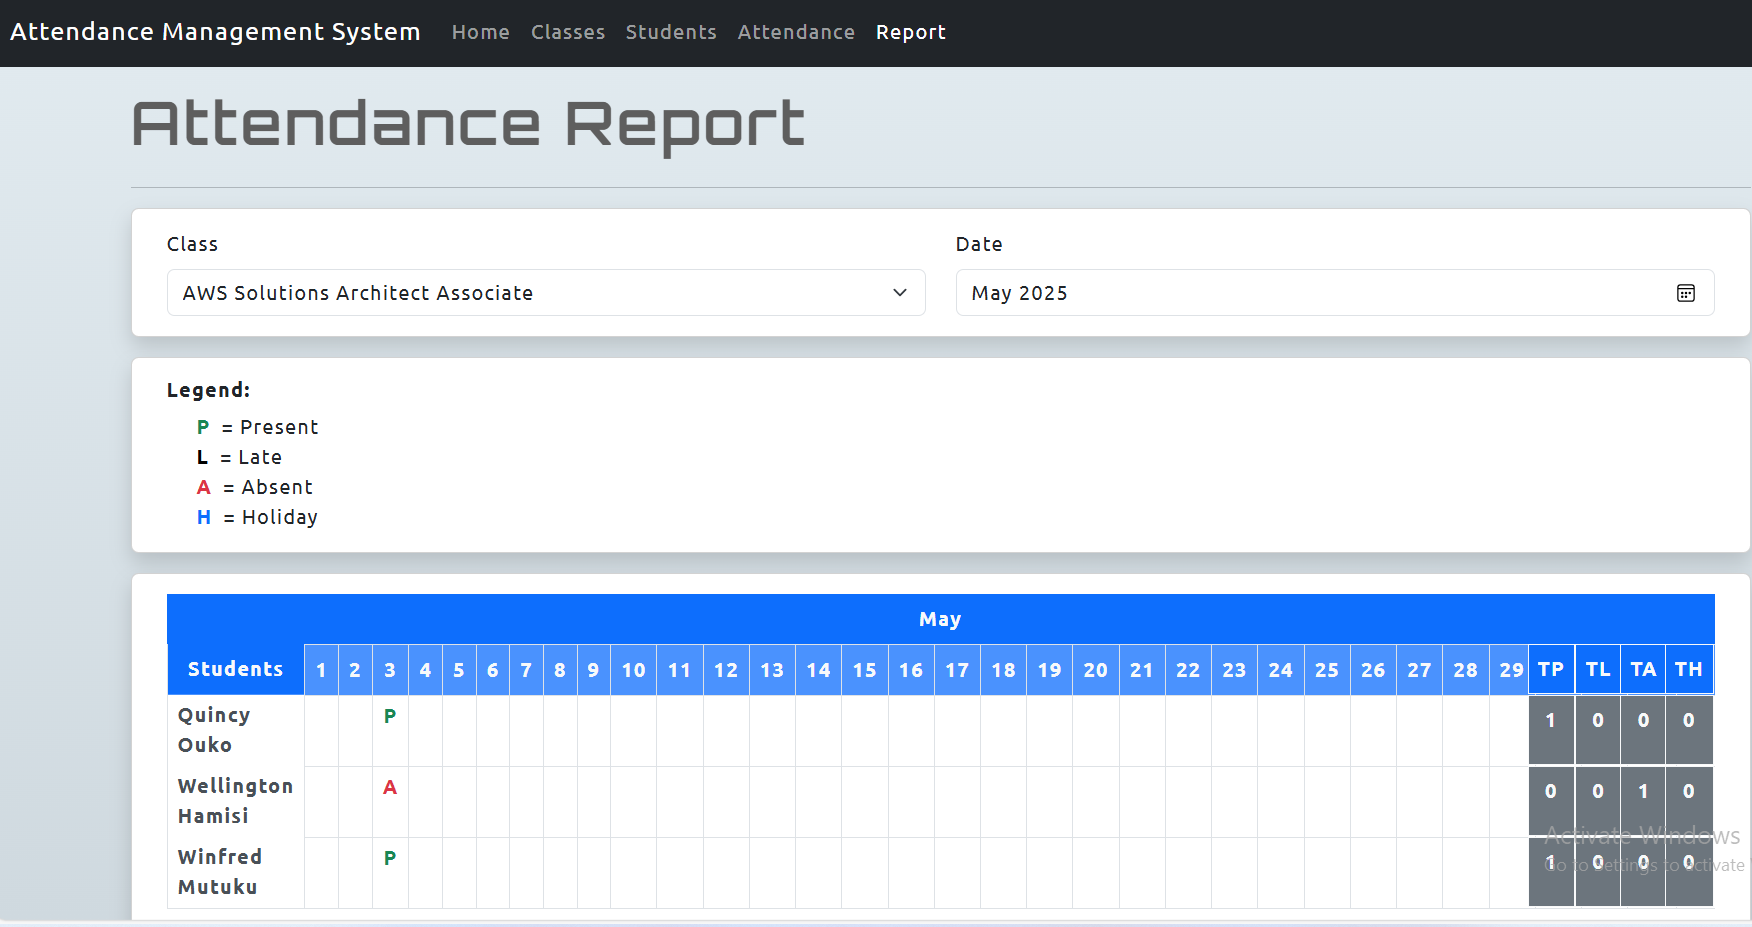Screen dimensions: 1752x927
Task: Click the A = Absent legend entry
Action: pos(254,487)
